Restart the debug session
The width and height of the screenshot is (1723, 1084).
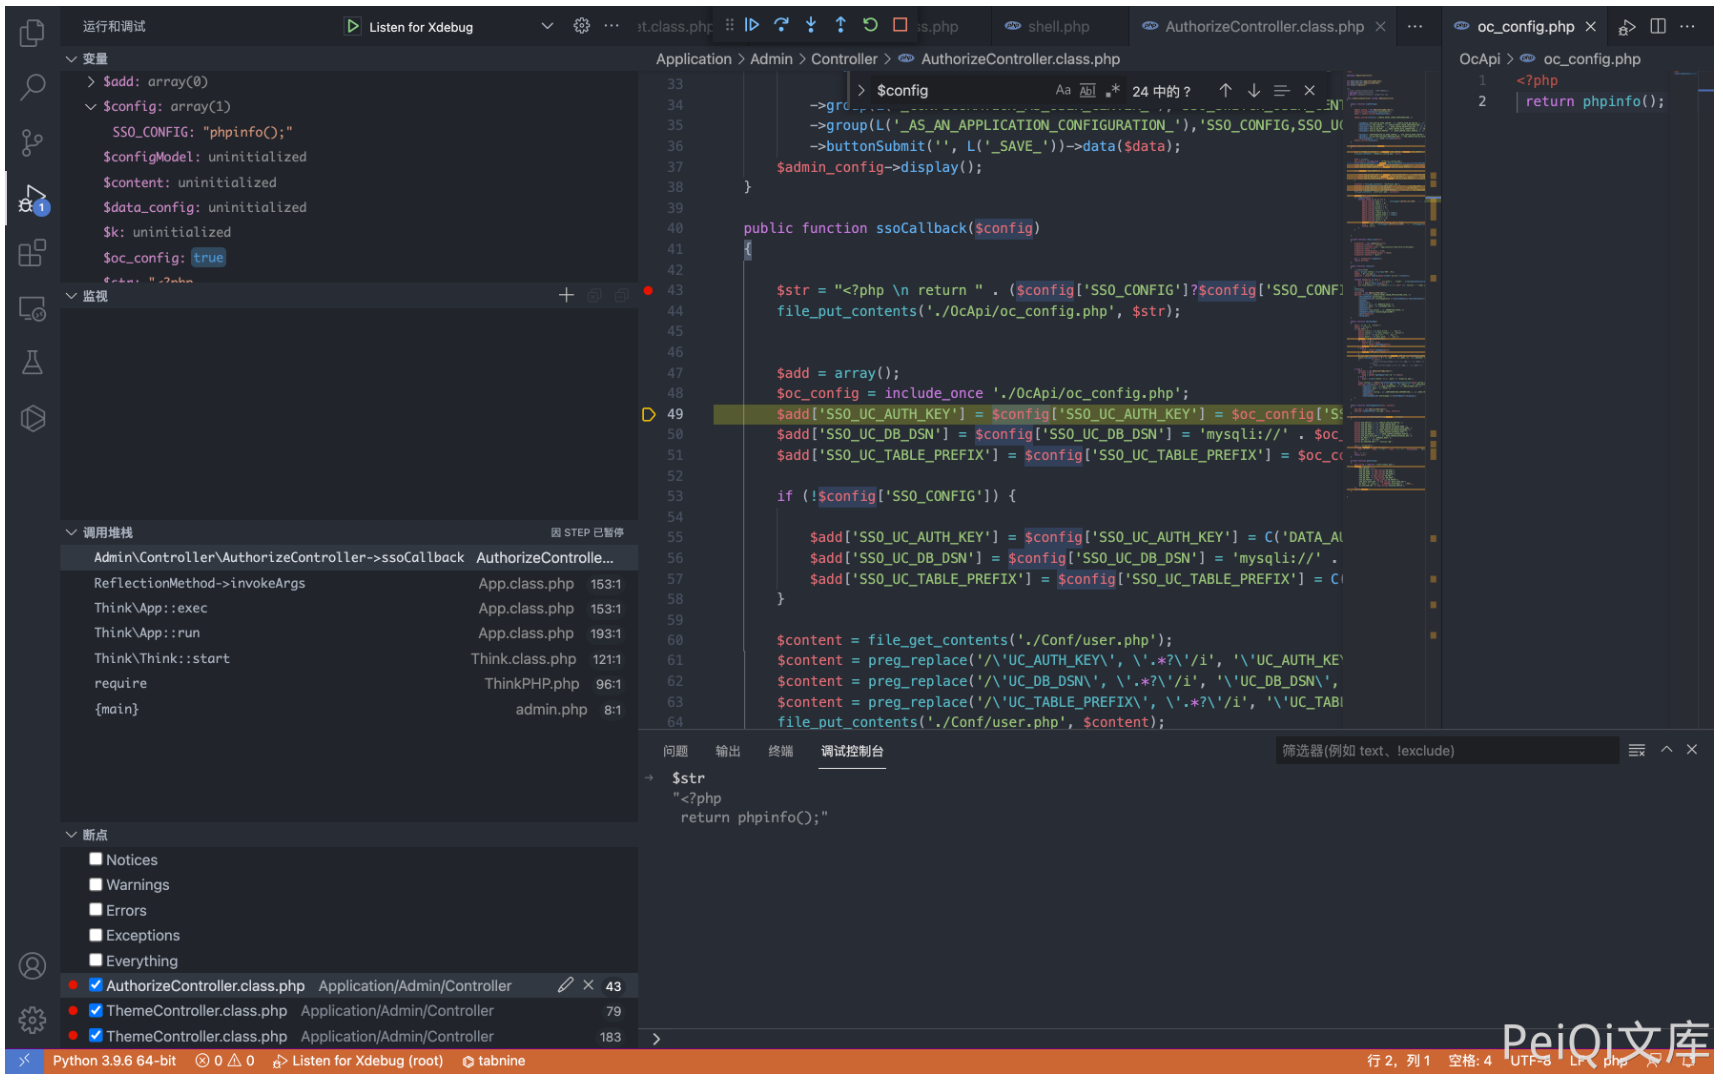point(870,25)
